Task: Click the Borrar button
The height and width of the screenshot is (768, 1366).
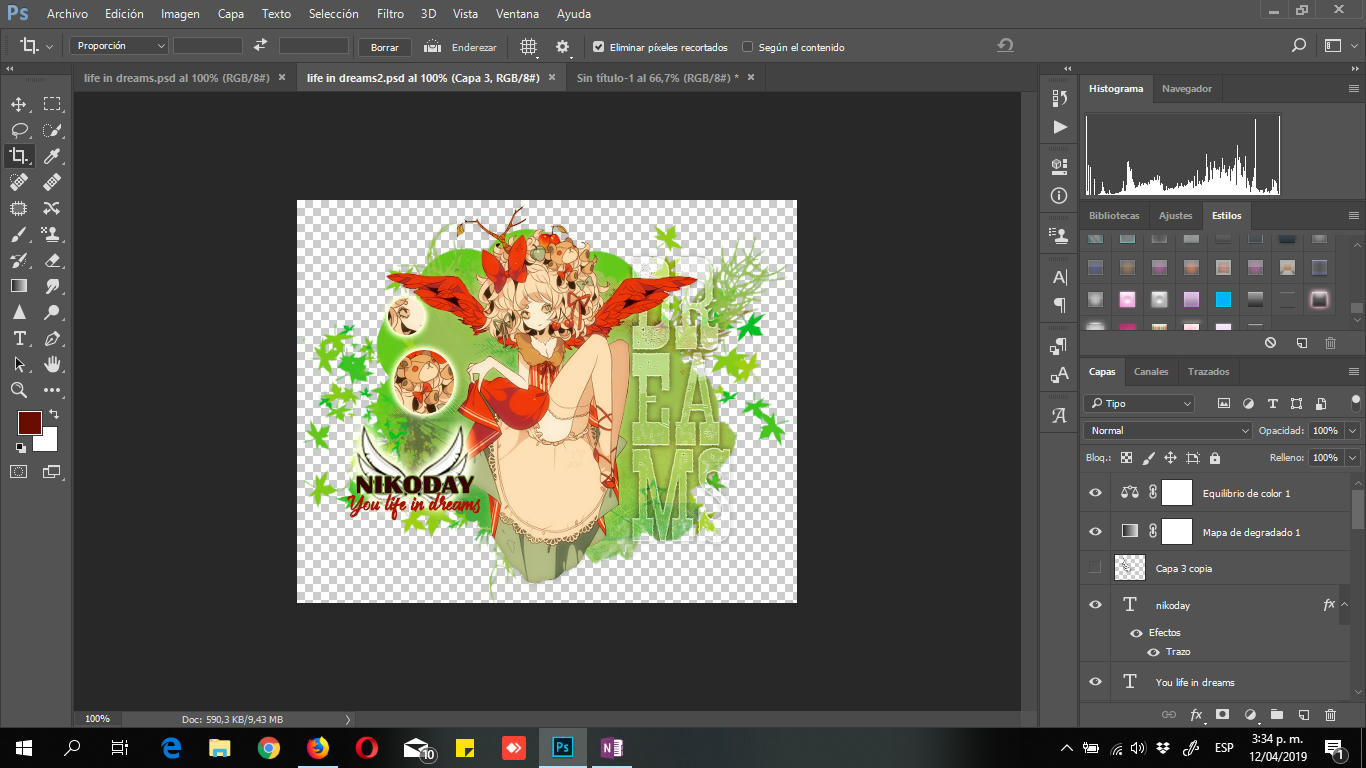Action: [384, 47]
